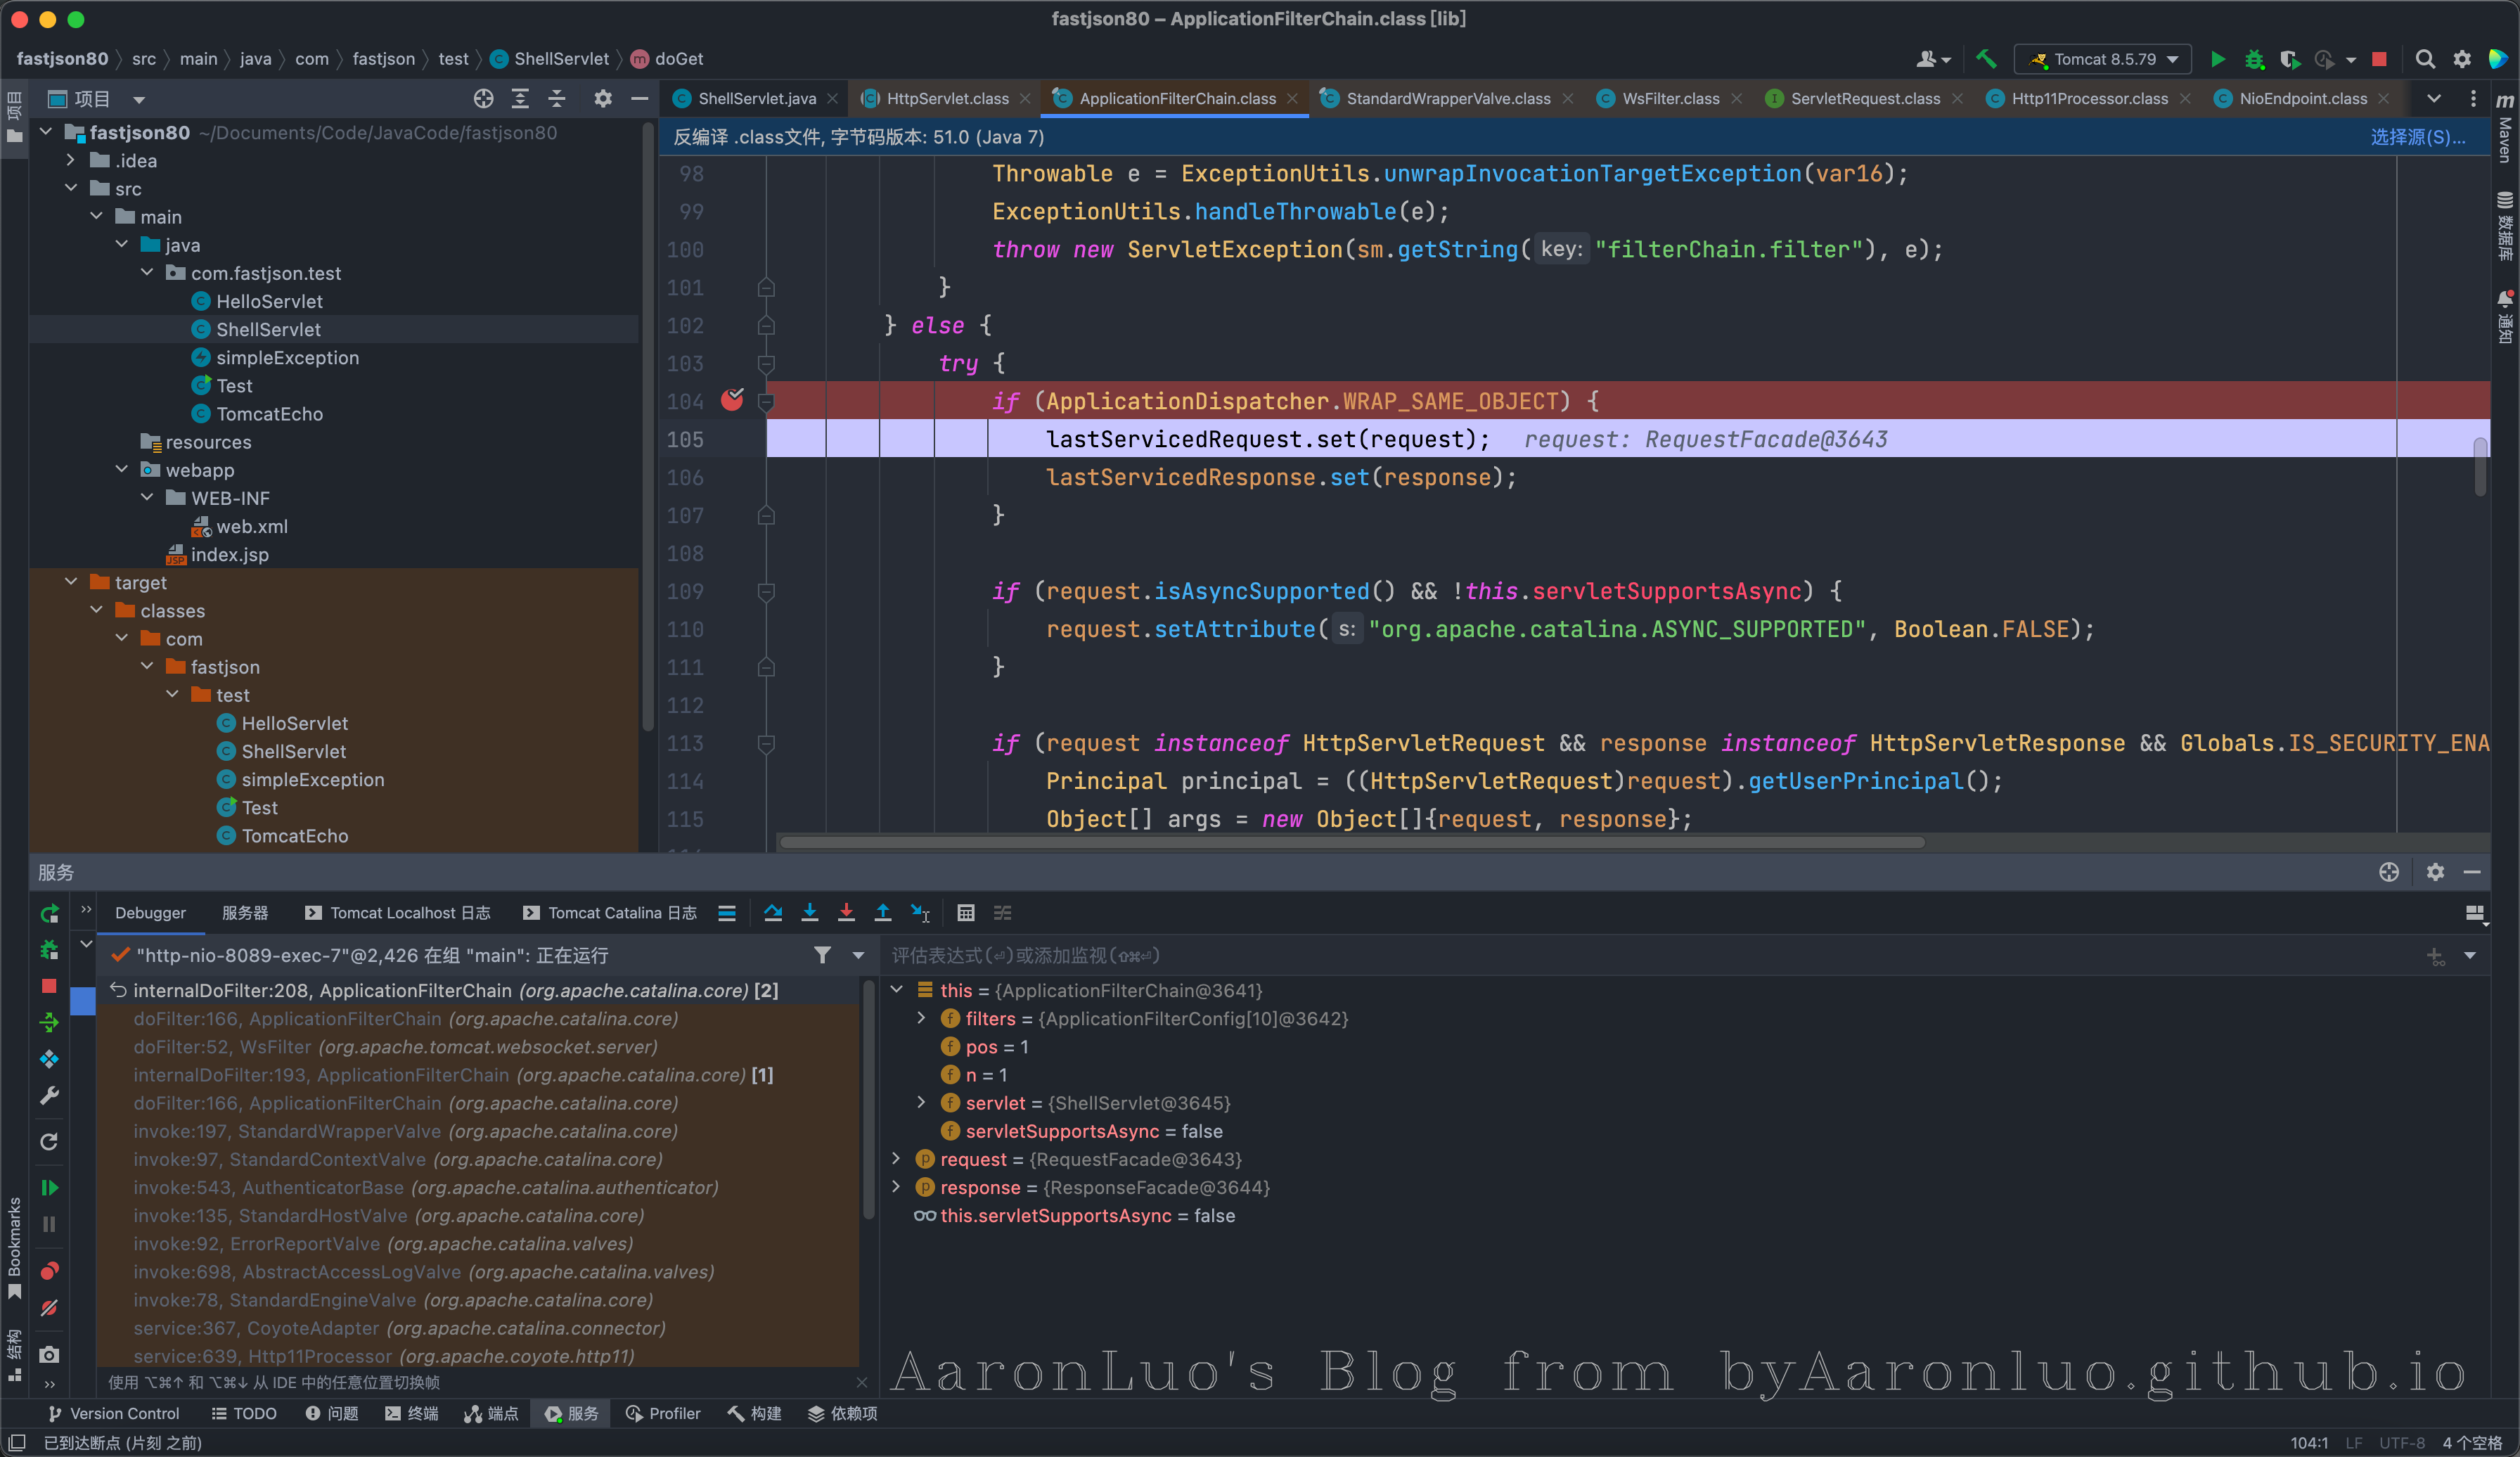Expand all nodes in Project panel
This screenshot has height=1457, width=2520.
click(520, 98)
